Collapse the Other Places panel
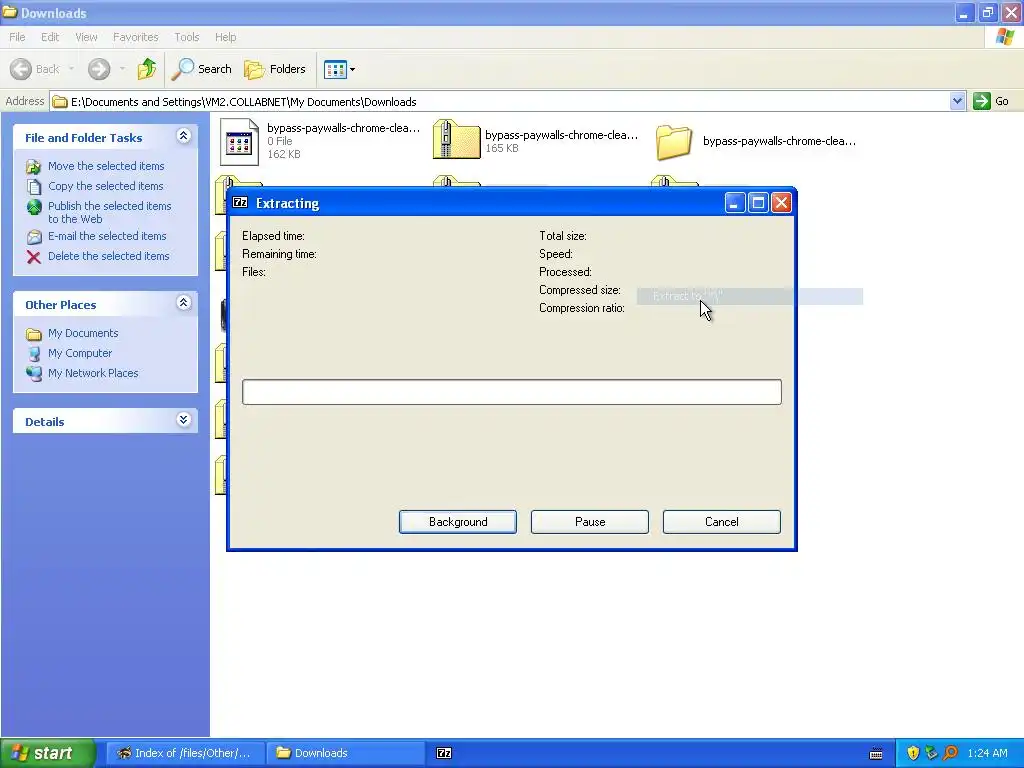The height and width of the screenshot is (768, 1024). click(184, 303)
